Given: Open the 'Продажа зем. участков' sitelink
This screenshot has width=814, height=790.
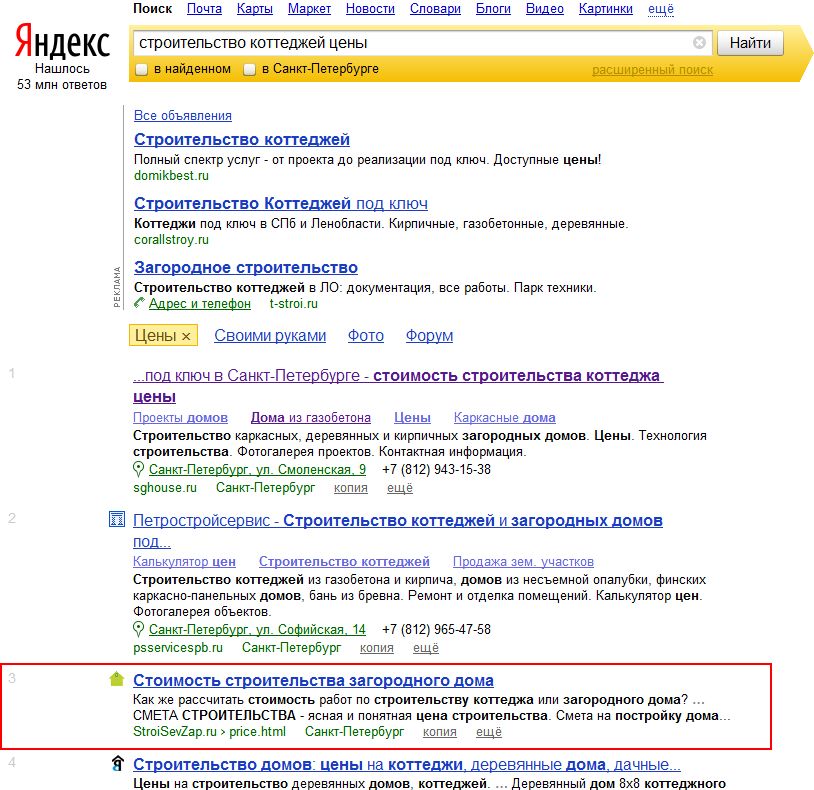Looking at the screenshot, I should point(523,561).
